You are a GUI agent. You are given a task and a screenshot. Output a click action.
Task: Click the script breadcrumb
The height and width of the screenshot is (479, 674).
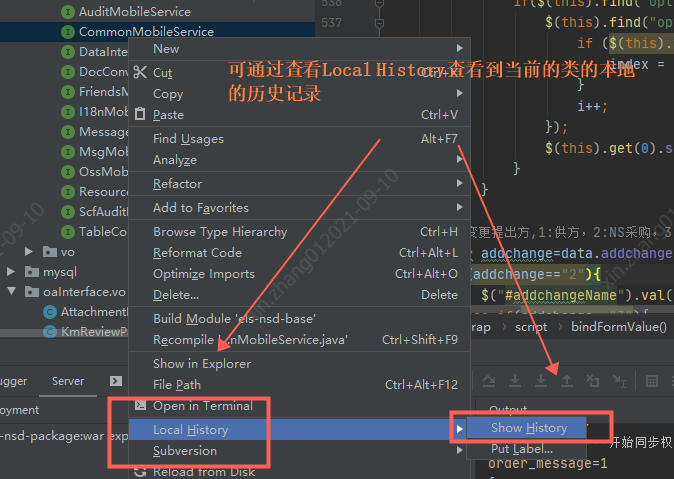[531, 327]
